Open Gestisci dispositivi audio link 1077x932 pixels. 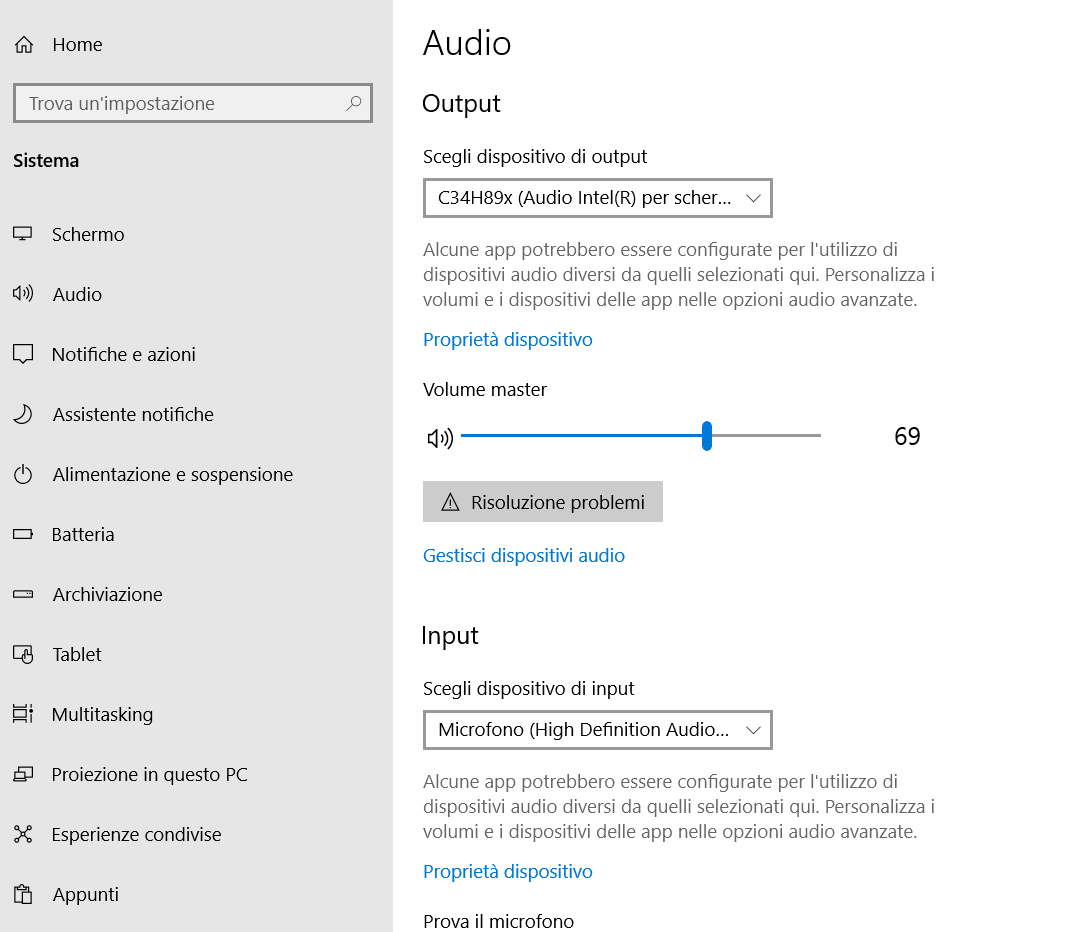(523, 555)
